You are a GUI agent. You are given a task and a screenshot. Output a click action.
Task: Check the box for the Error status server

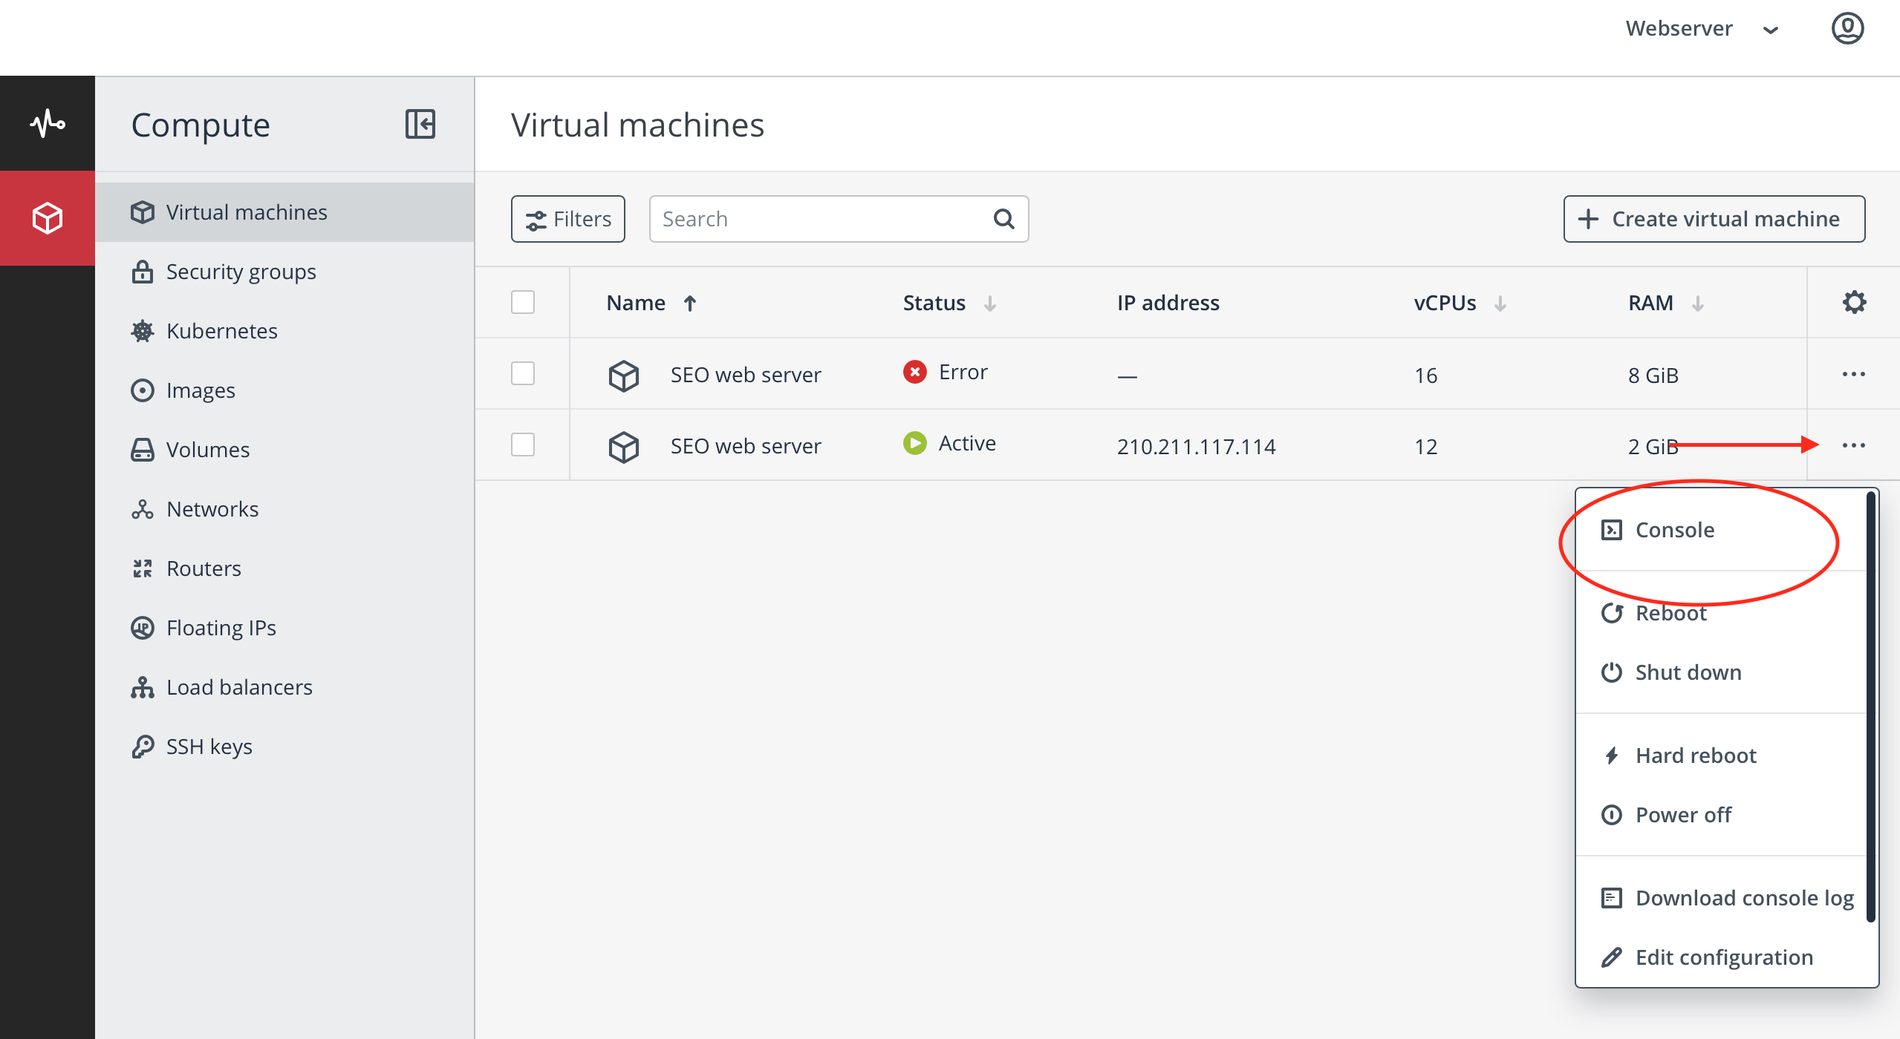[x=523, y=374]
